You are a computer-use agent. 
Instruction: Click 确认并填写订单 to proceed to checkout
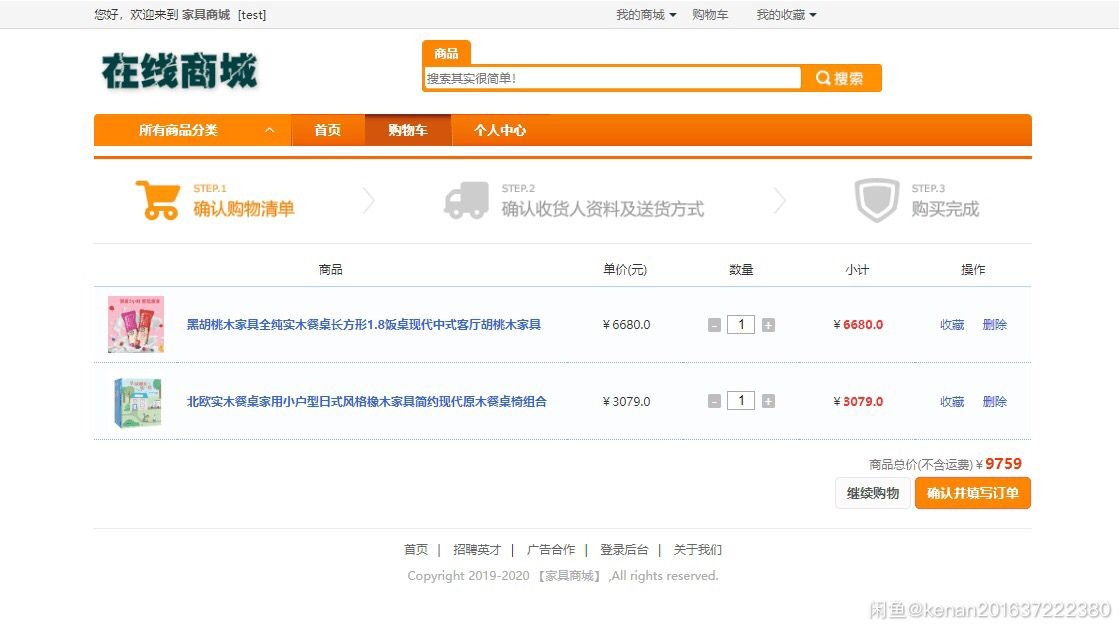click(972, 493)
